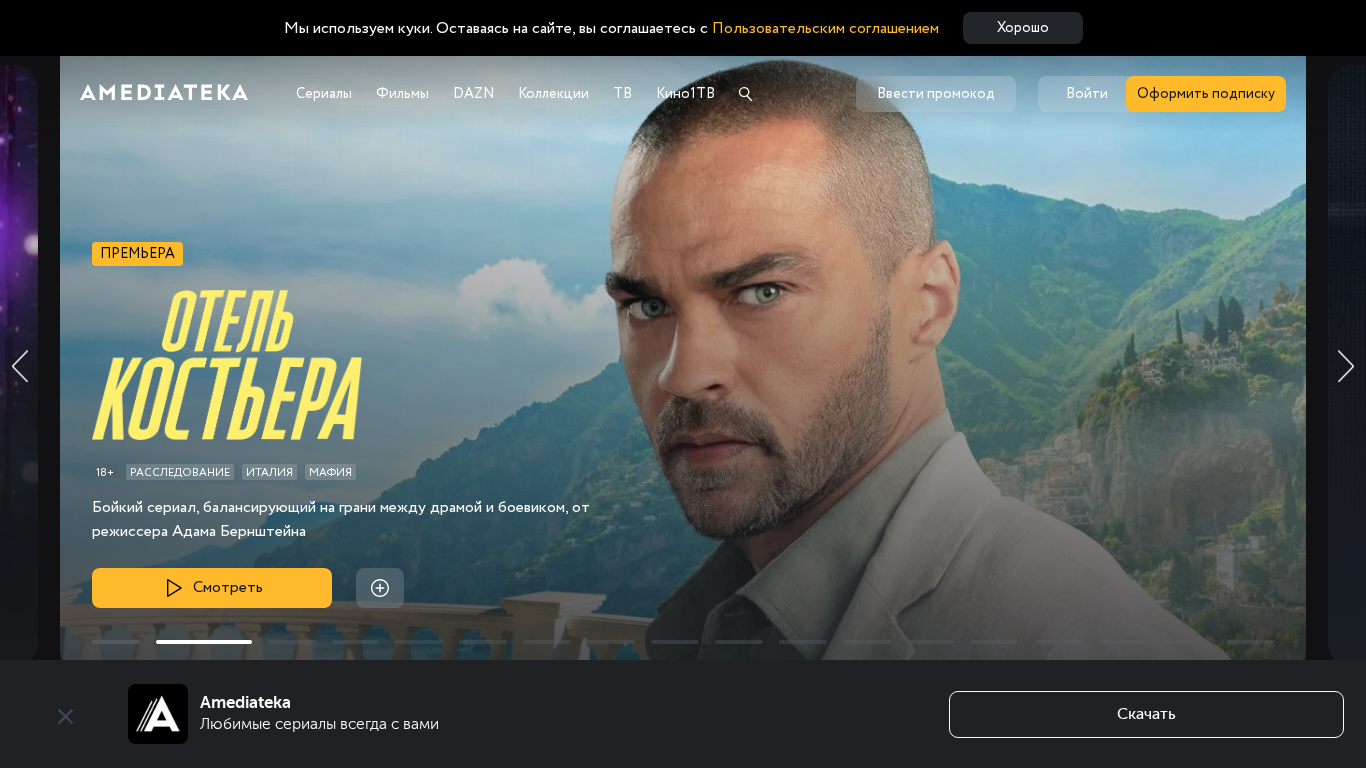Go to previous slide arrow

coord(20,366)
